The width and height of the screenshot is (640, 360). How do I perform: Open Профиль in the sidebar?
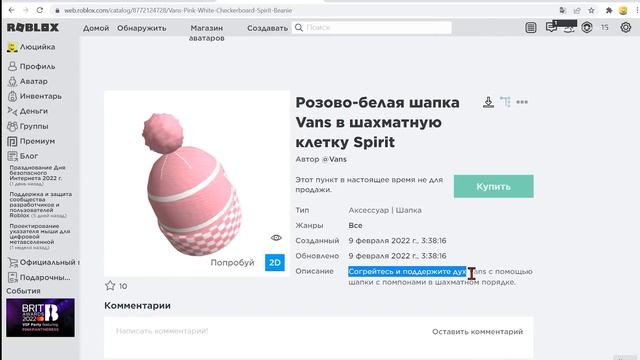(31, 66)
